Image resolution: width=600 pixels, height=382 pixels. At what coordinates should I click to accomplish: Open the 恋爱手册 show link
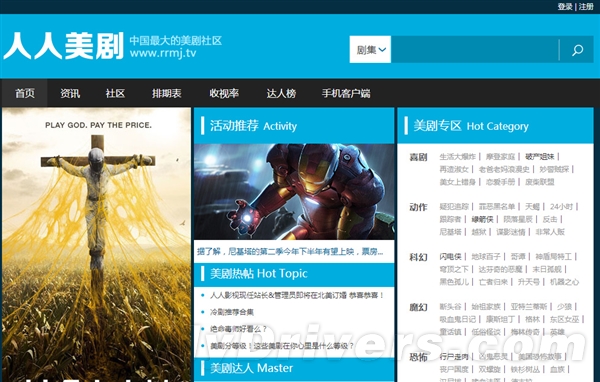501,182
